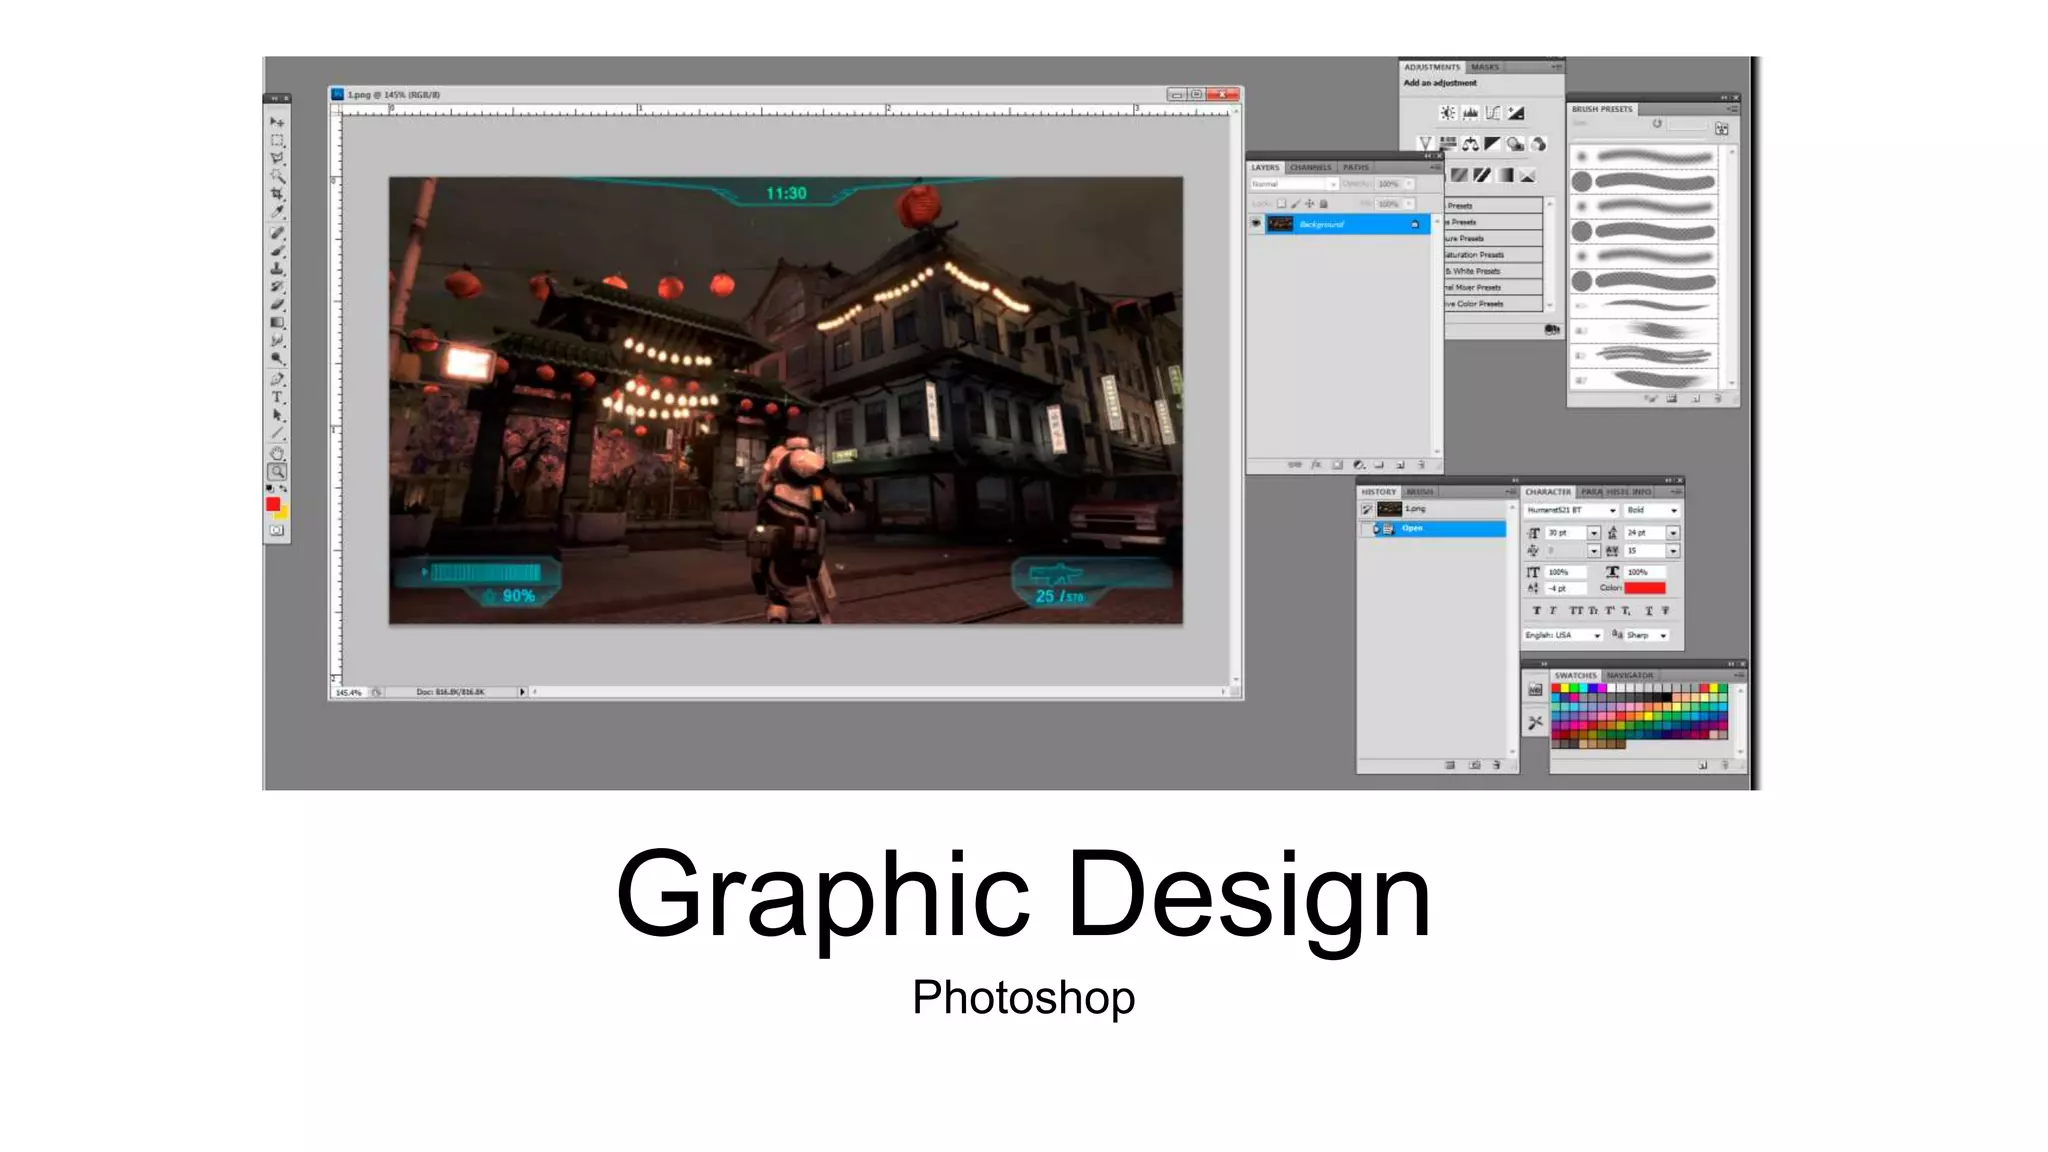Select the Clone Stamp tool
This screenshot has width=2048, height=1152.
click(277, 269)
